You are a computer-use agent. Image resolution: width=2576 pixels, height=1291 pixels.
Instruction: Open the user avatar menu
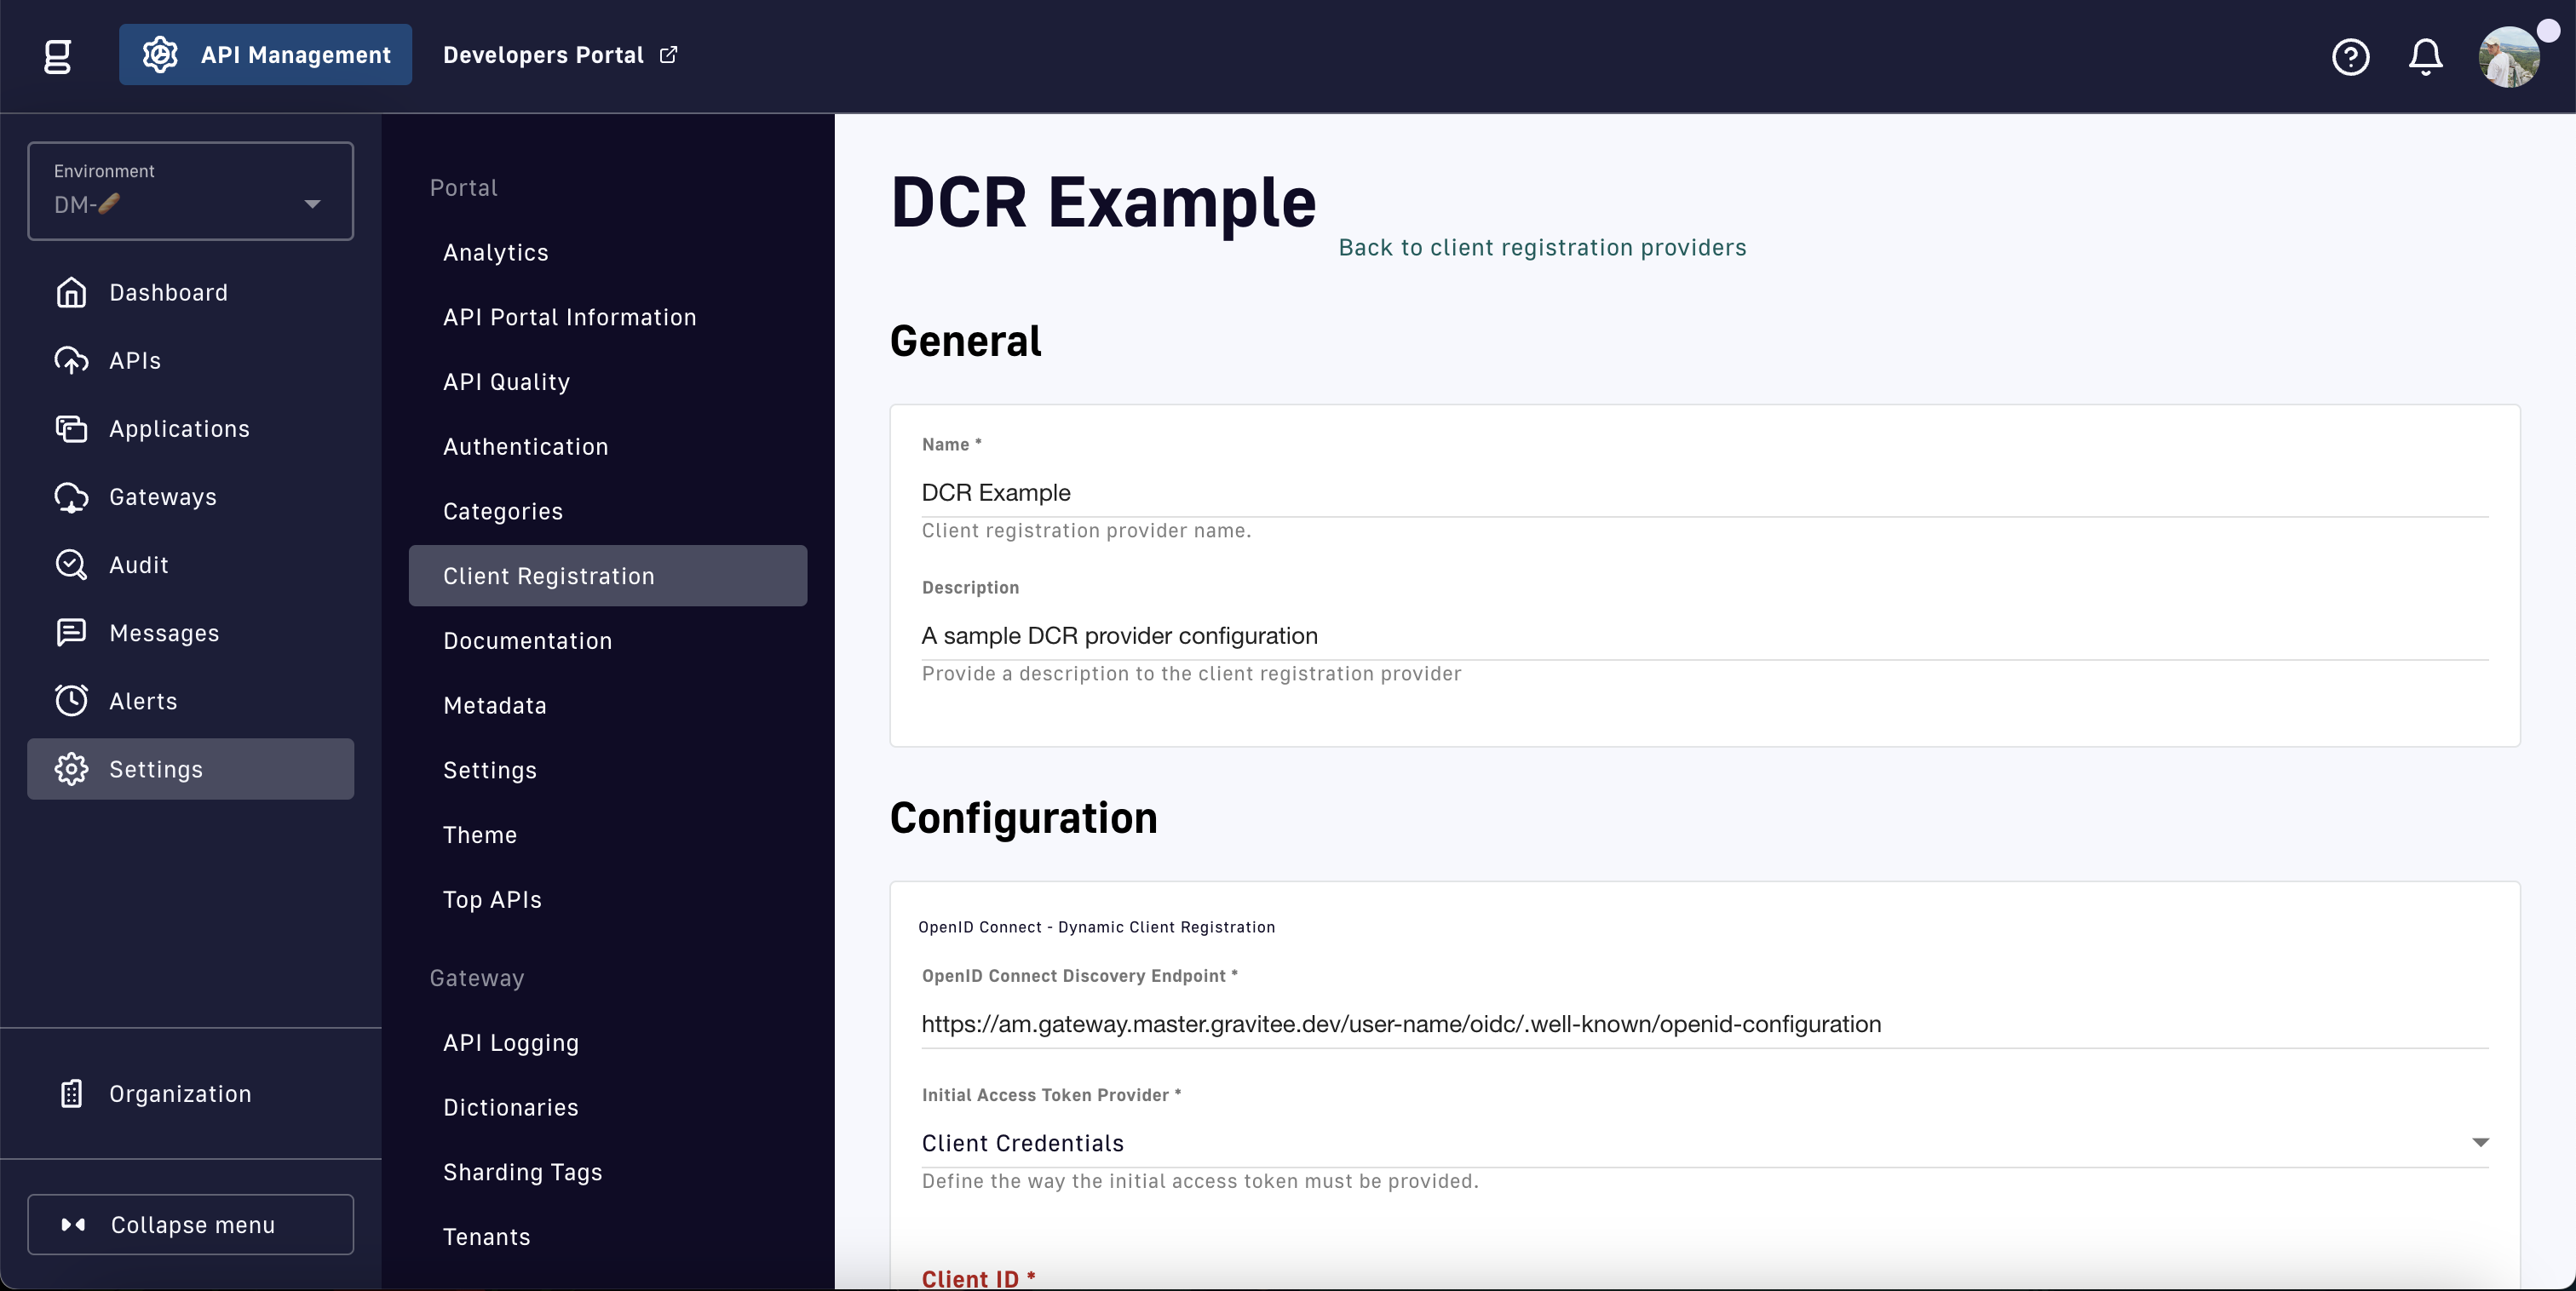coord(2508,57)
